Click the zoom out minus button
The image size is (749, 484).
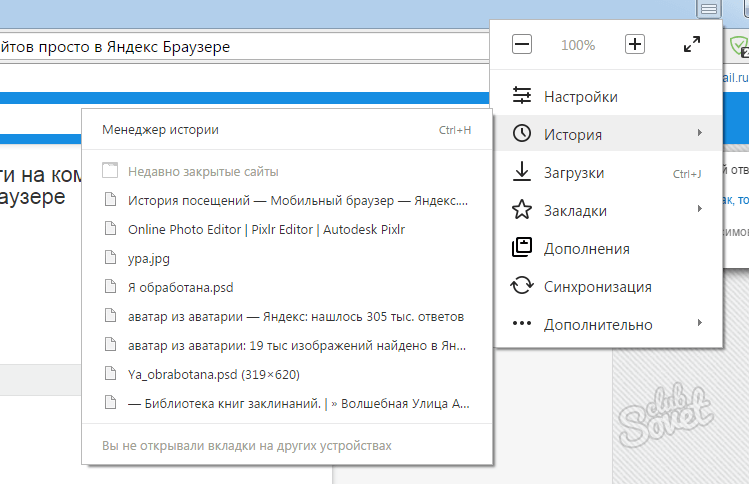click(x=522, y=45)
